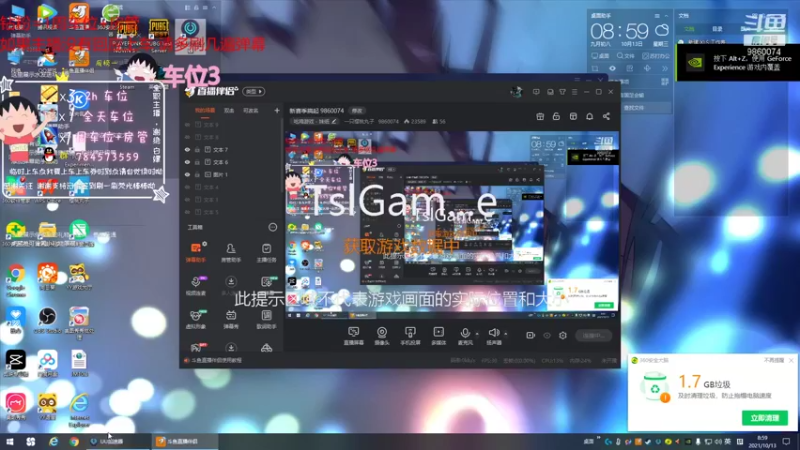Open the 主播任务 tool in the toolbox
This screenshot has width=800, height=450.
pyautogui.click(x=266, y=252)
